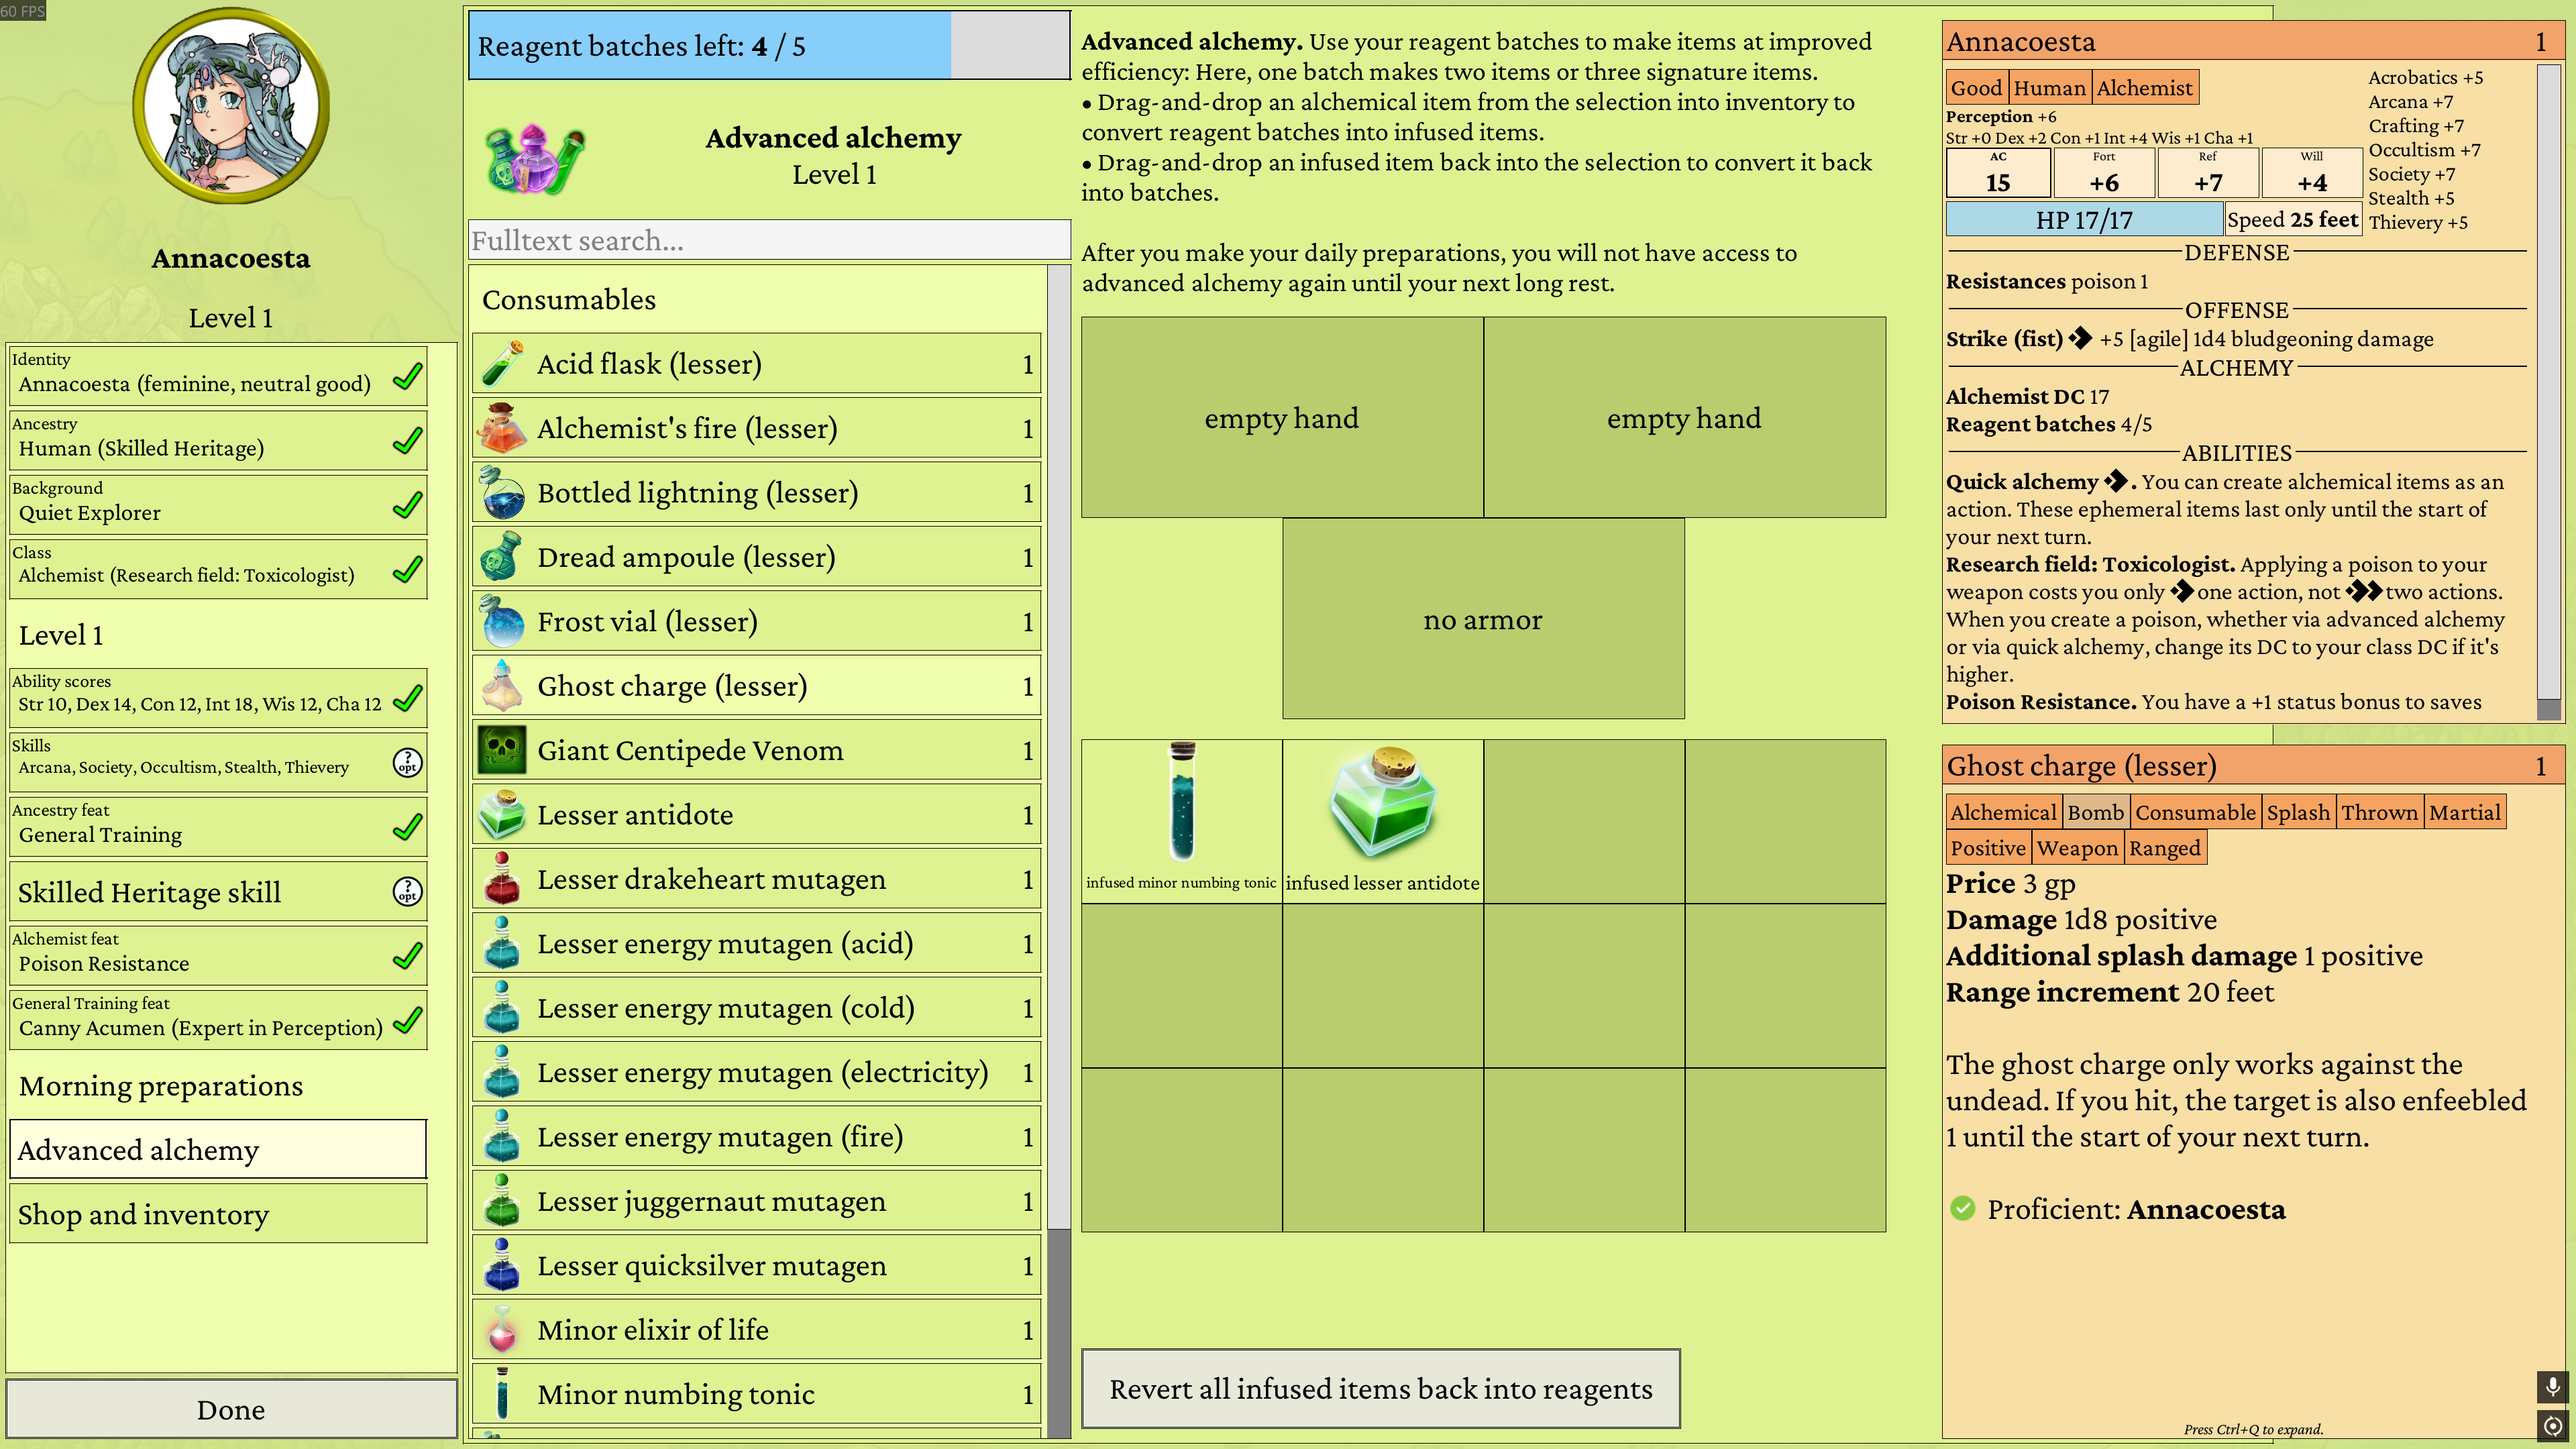Click the no armor slot
Viewport: 2576px width, 1449px height.
pos(1483,619)
